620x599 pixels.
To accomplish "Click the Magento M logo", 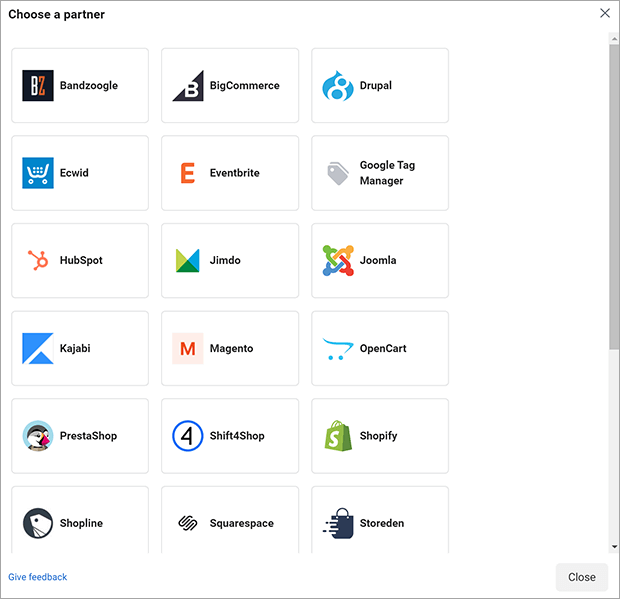I will pos(188,348).
